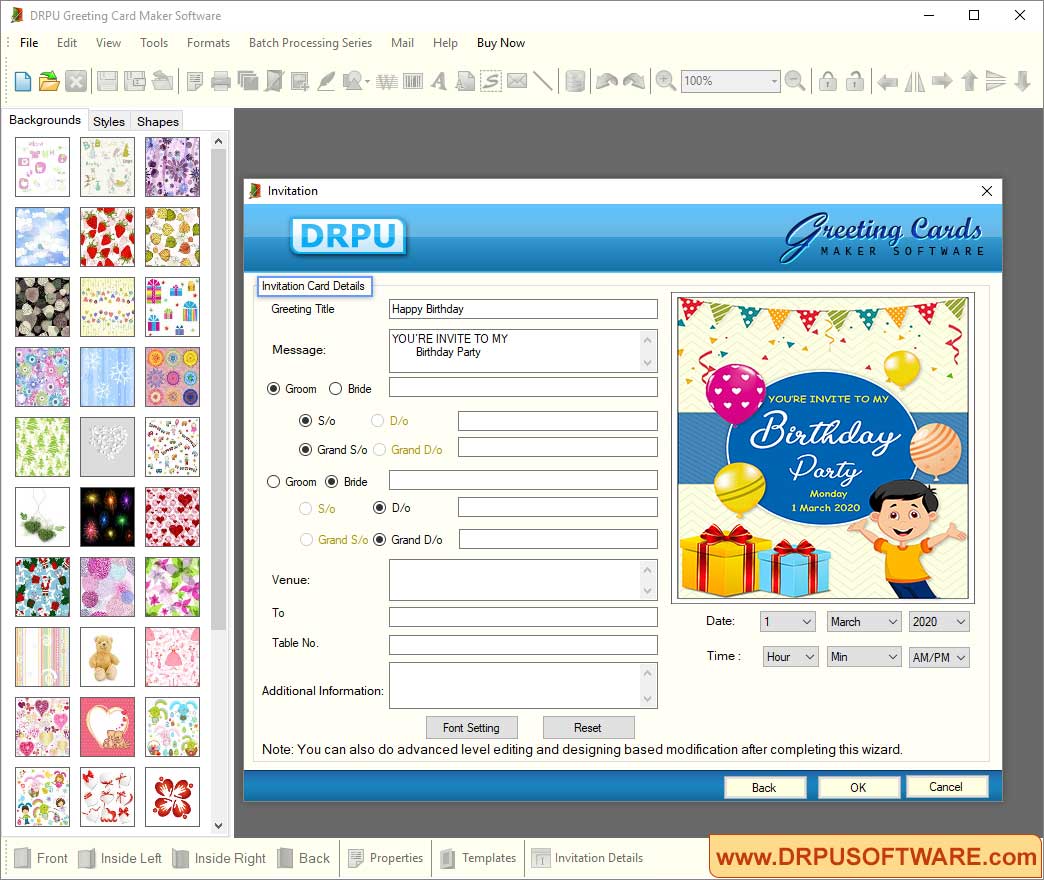Open the 100% zoom level dropdown
Viewport: 1044px width, 880px height.
tap(730, 81)
